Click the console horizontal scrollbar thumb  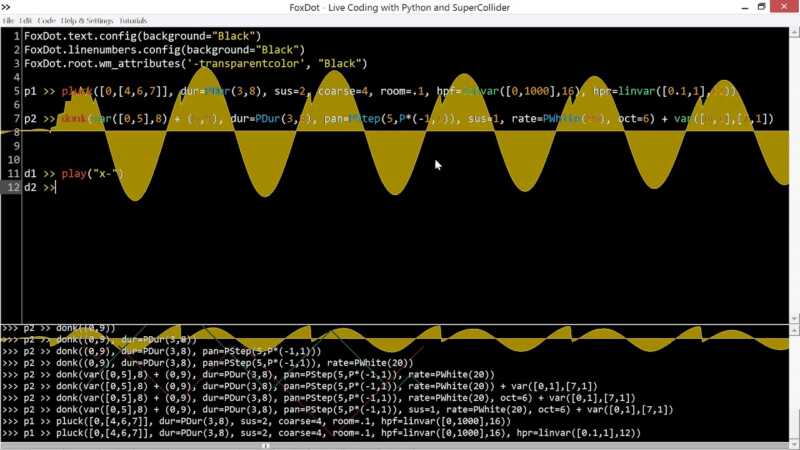(x=265, y=445)
